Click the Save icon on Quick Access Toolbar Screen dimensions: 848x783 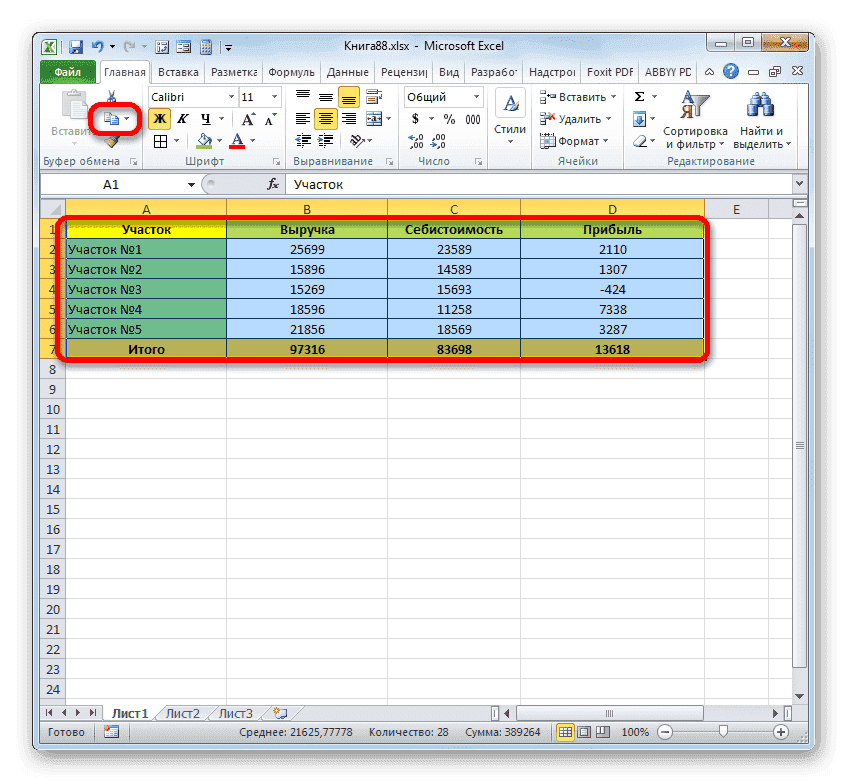75,46
